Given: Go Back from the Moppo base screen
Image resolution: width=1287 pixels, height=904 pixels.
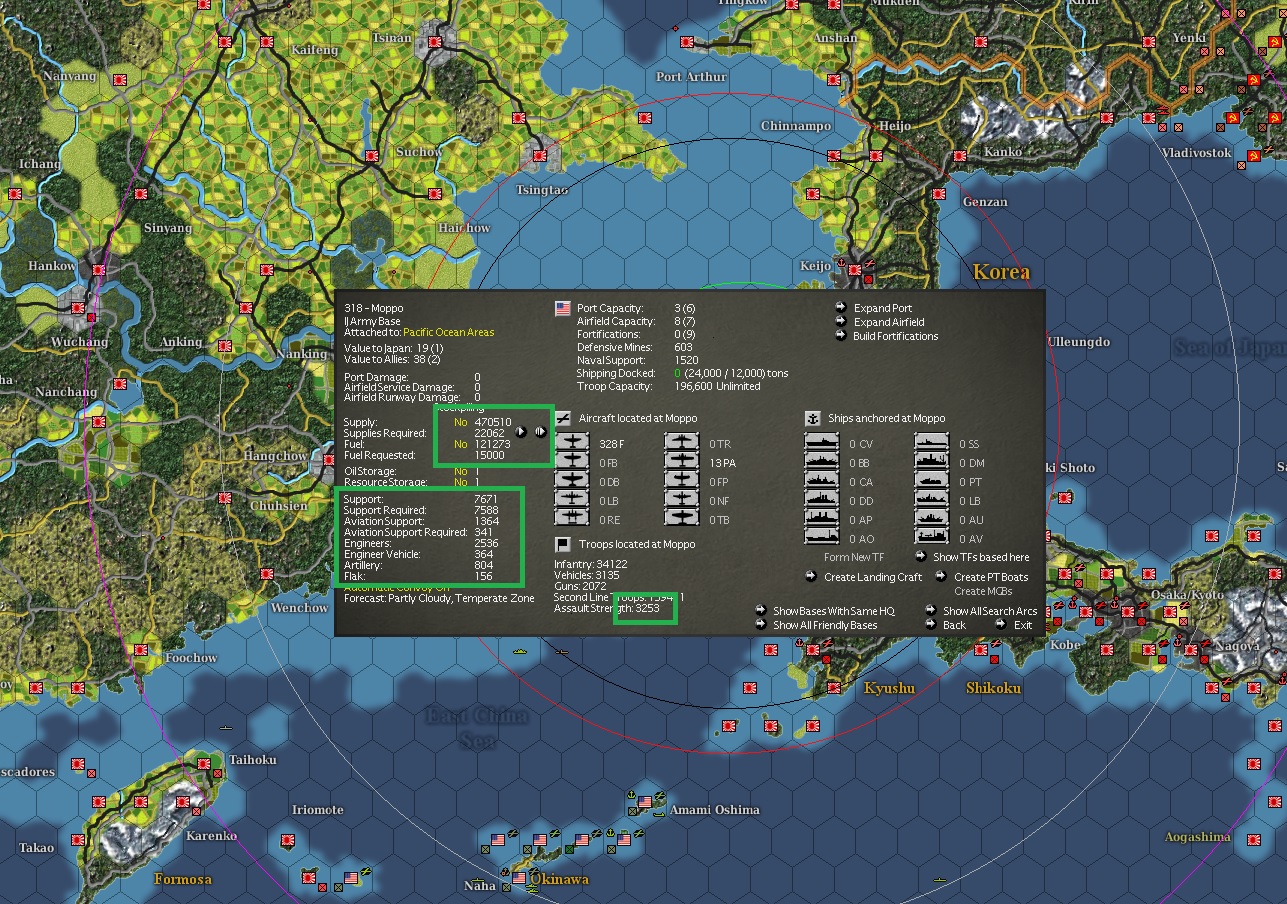Looking at the screenshot, I should coord(954,625).
